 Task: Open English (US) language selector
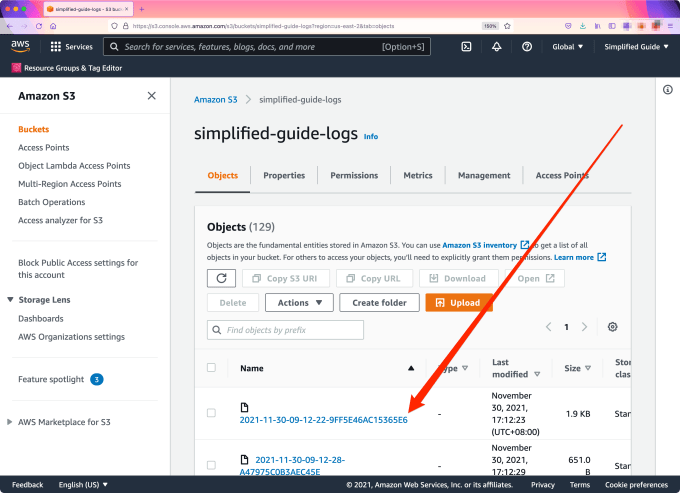[x=83, y=485]
